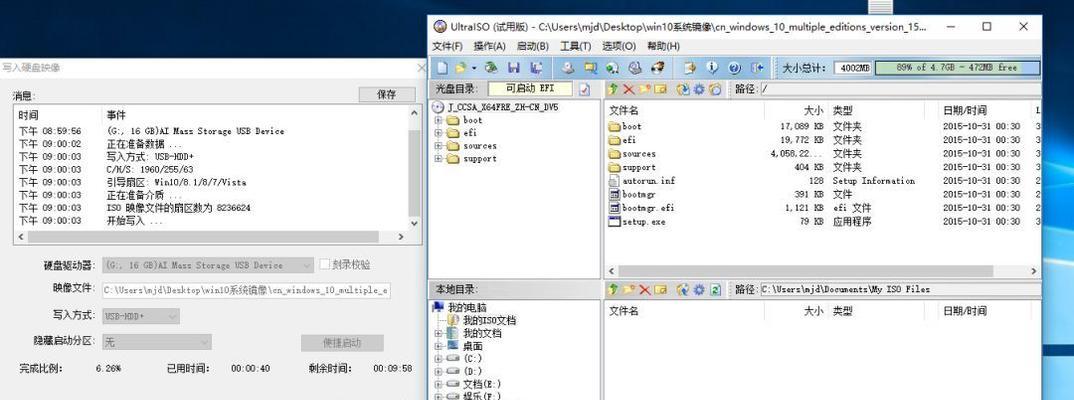This screenshot has height=400, width=1074.
Task: Open the 选项(O) menu
Action: pos(619,46)
